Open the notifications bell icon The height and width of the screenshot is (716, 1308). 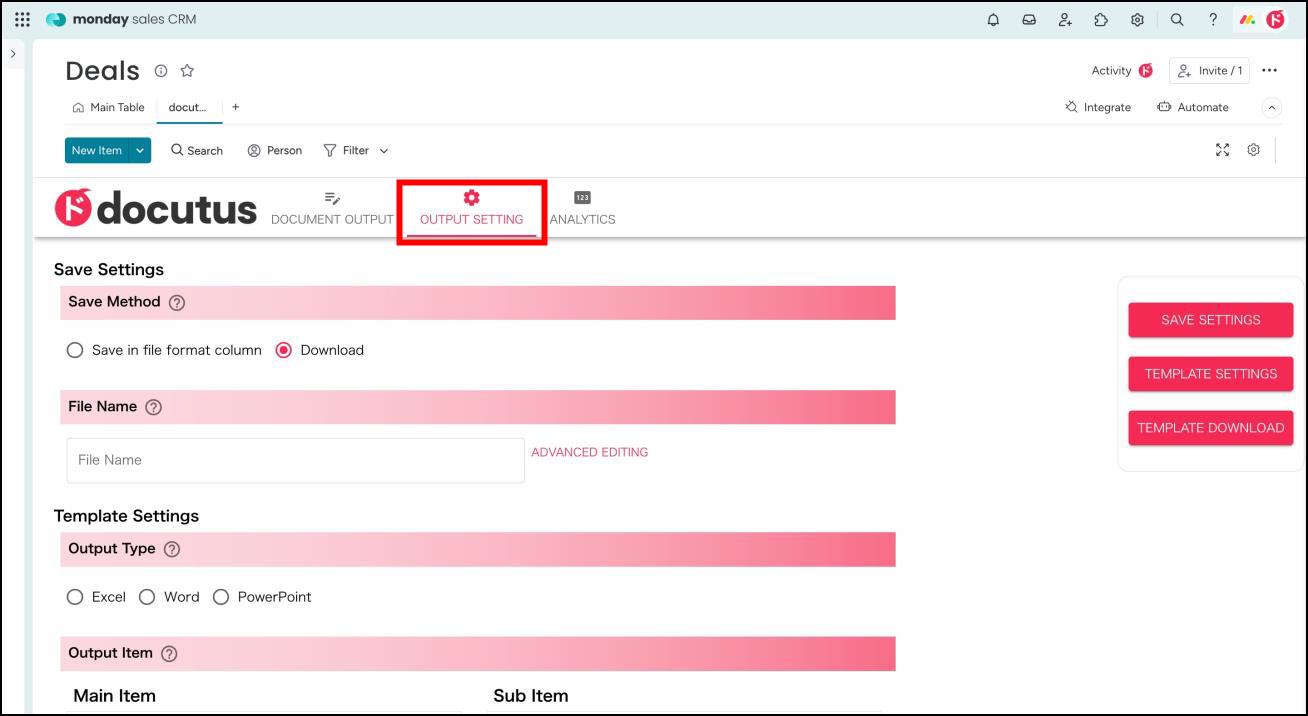(993, 19)
